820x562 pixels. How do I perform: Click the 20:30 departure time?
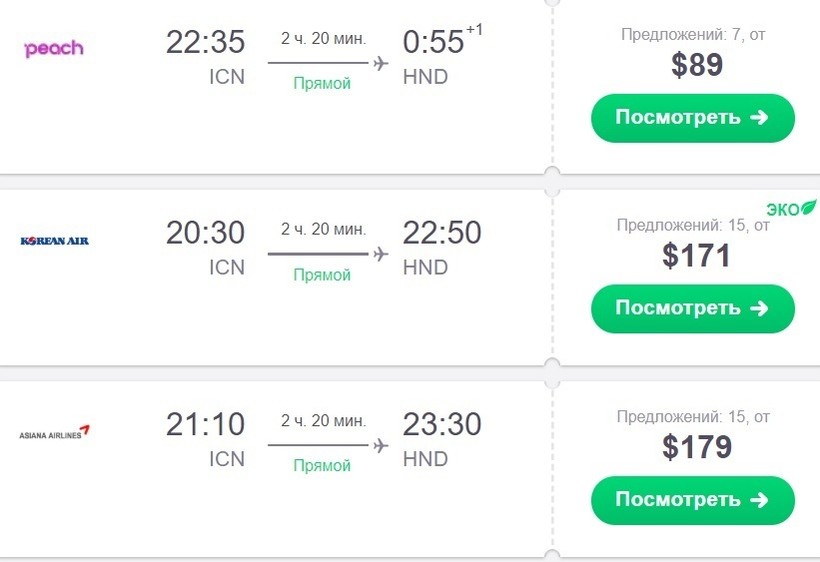[x=205, y=232]
